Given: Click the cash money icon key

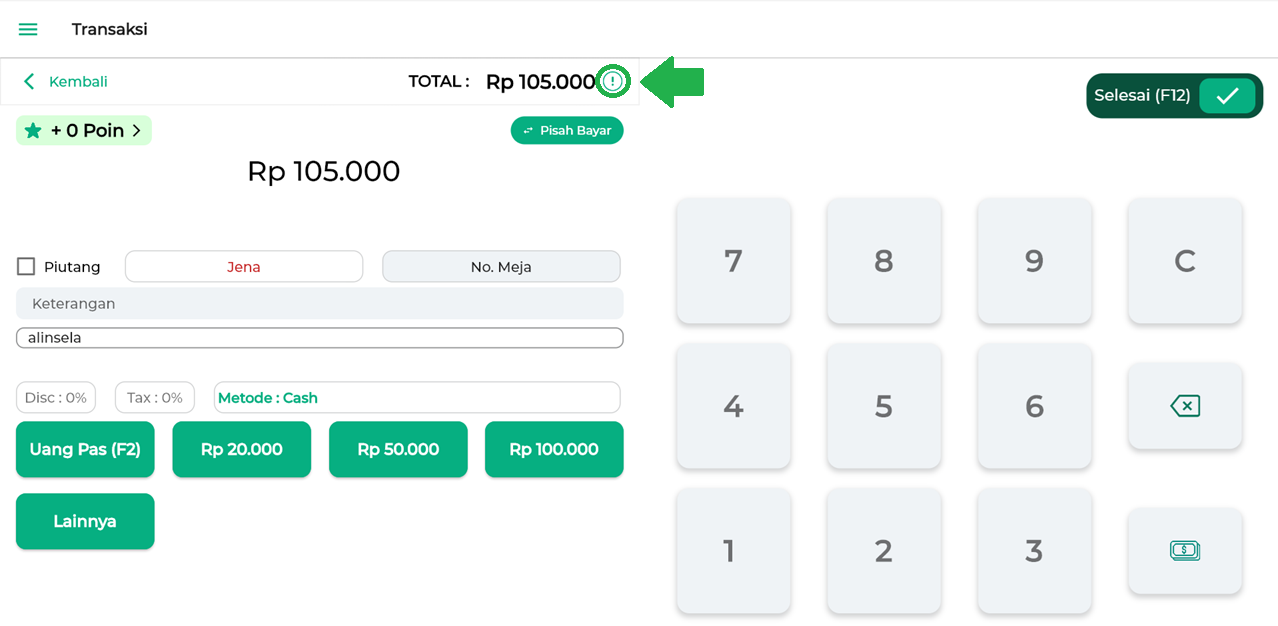Looking at the screenshot, I should tap(1184, 550).
